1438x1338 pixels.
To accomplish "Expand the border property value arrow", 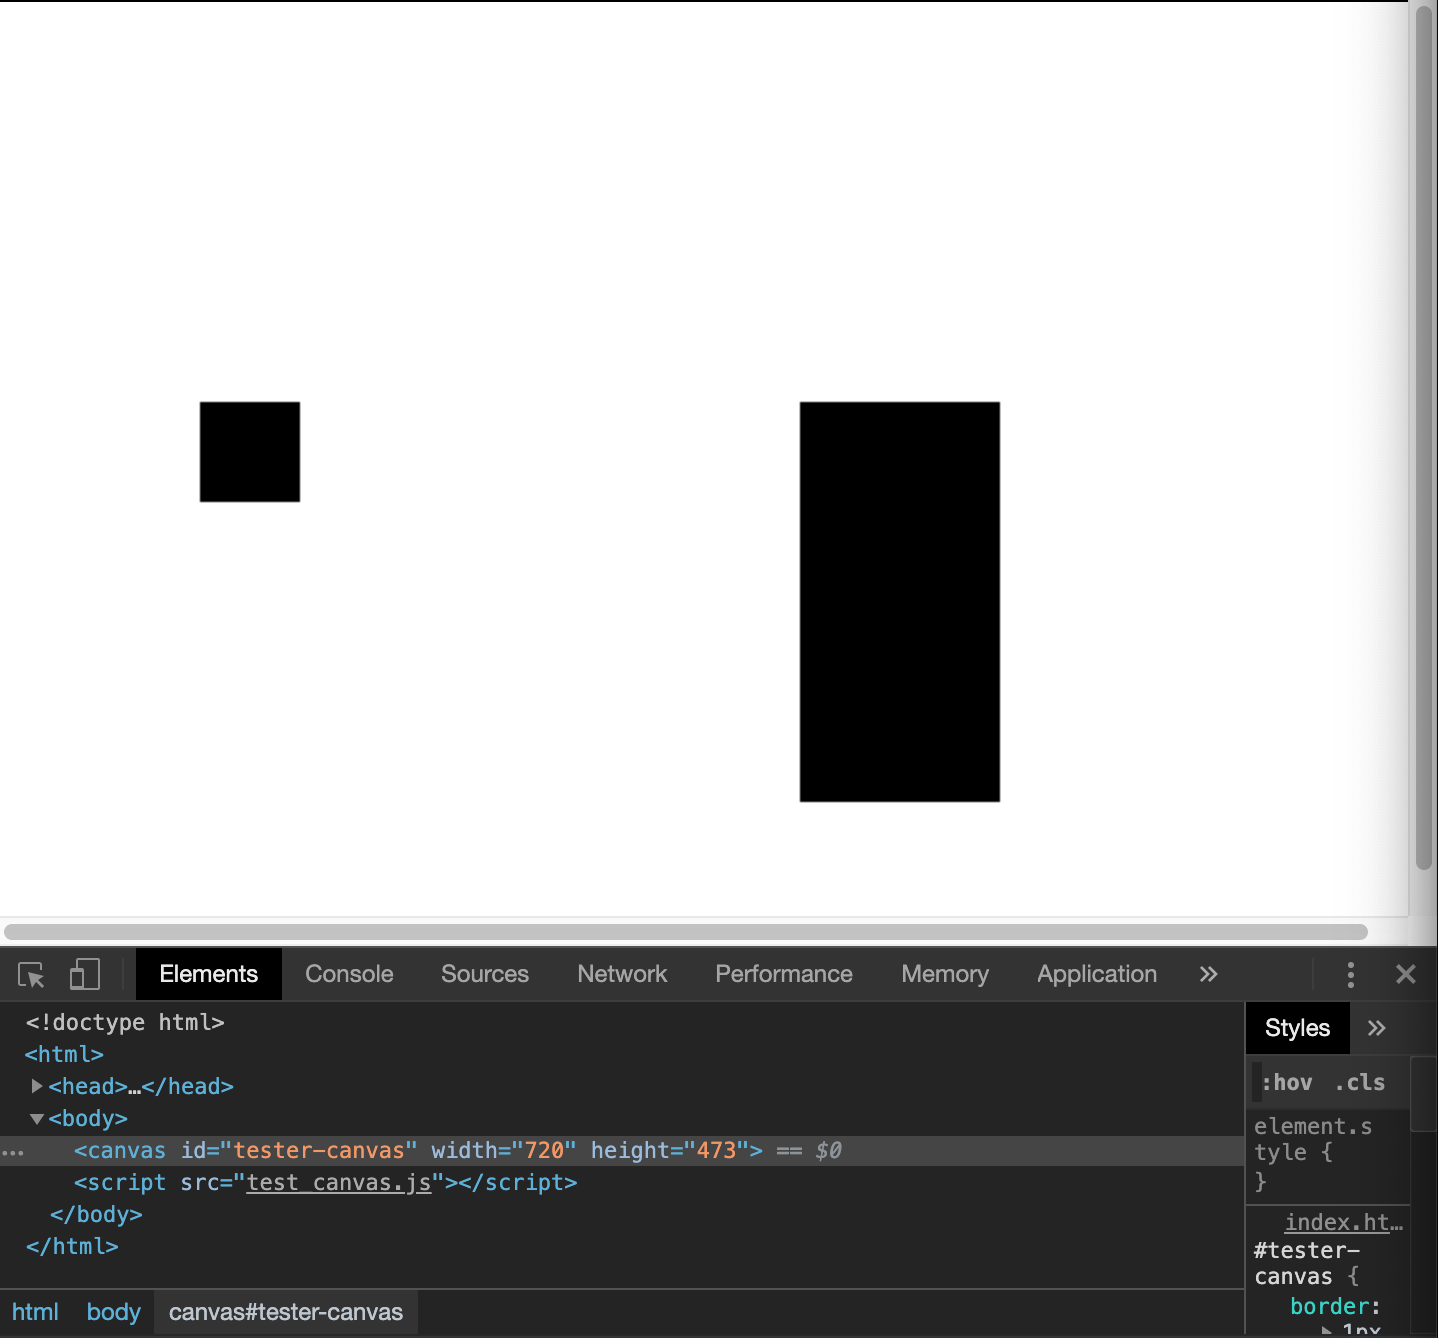I will tap(1327, 1330).
